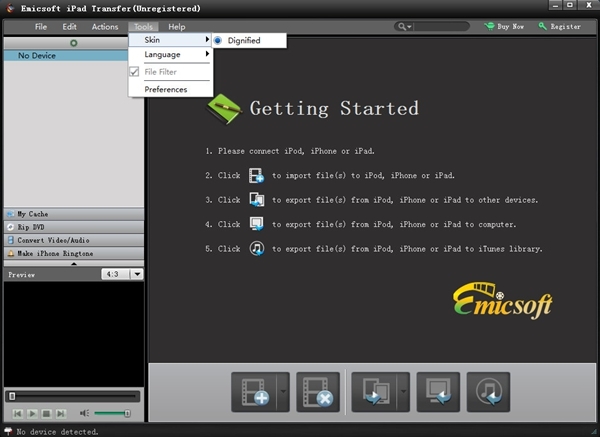Mute audio with the speaker icon
600x437 pixels.
[x=84, y=413]
